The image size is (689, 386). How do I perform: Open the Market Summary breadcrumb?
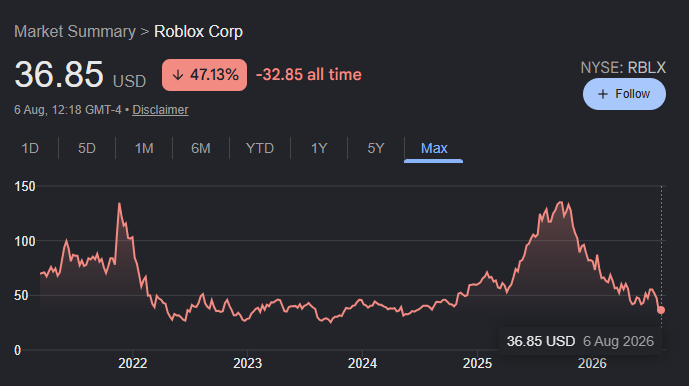[75, 32]
